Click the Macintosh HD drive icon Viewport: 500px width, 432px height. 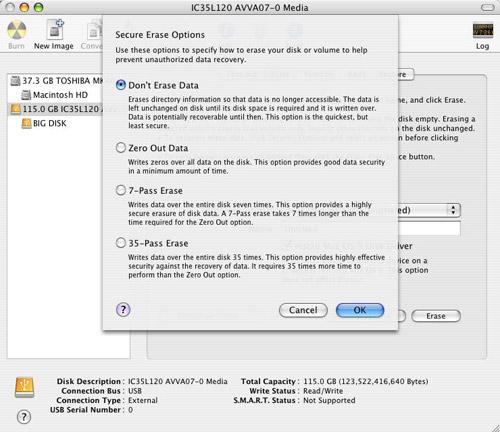click(26, 95)
